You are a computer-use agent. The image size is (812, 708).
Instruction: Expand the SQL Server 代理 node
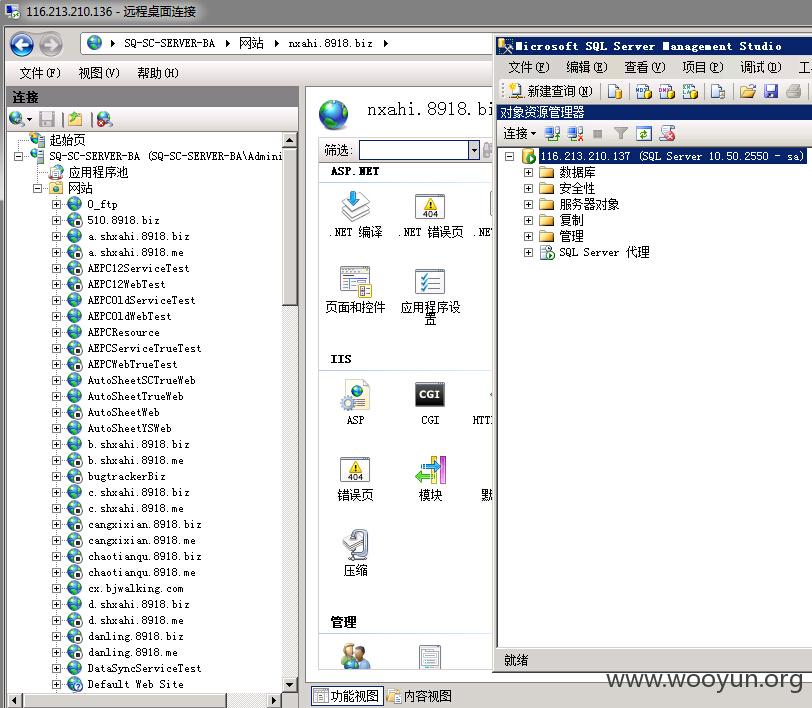coord(528,252)
